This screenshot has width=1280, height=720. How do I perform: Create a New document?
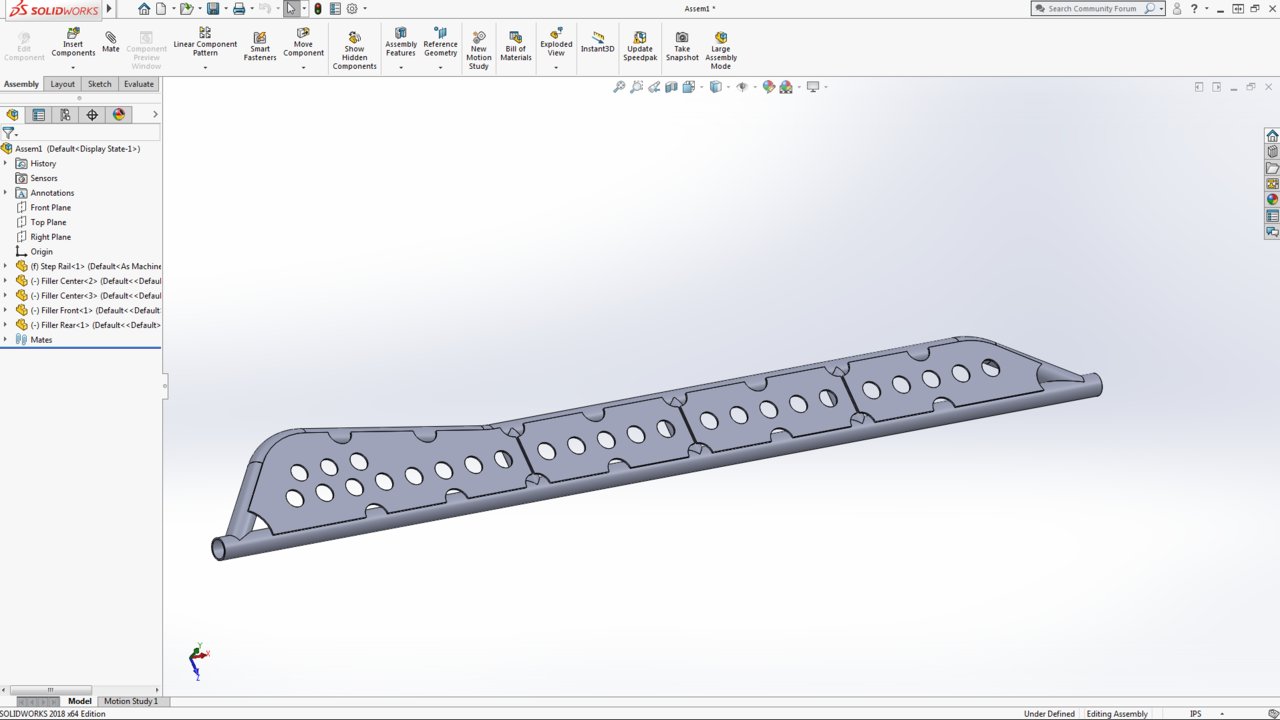pos(160,8)
